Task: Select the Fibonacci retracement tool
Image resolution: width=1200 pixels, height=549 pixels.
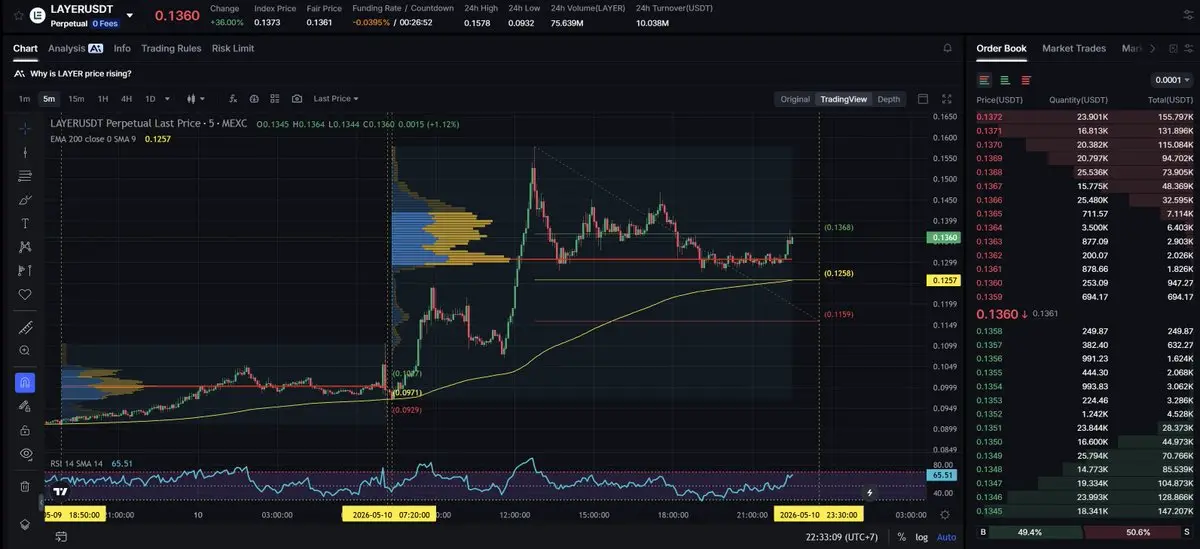Action: 25,176
